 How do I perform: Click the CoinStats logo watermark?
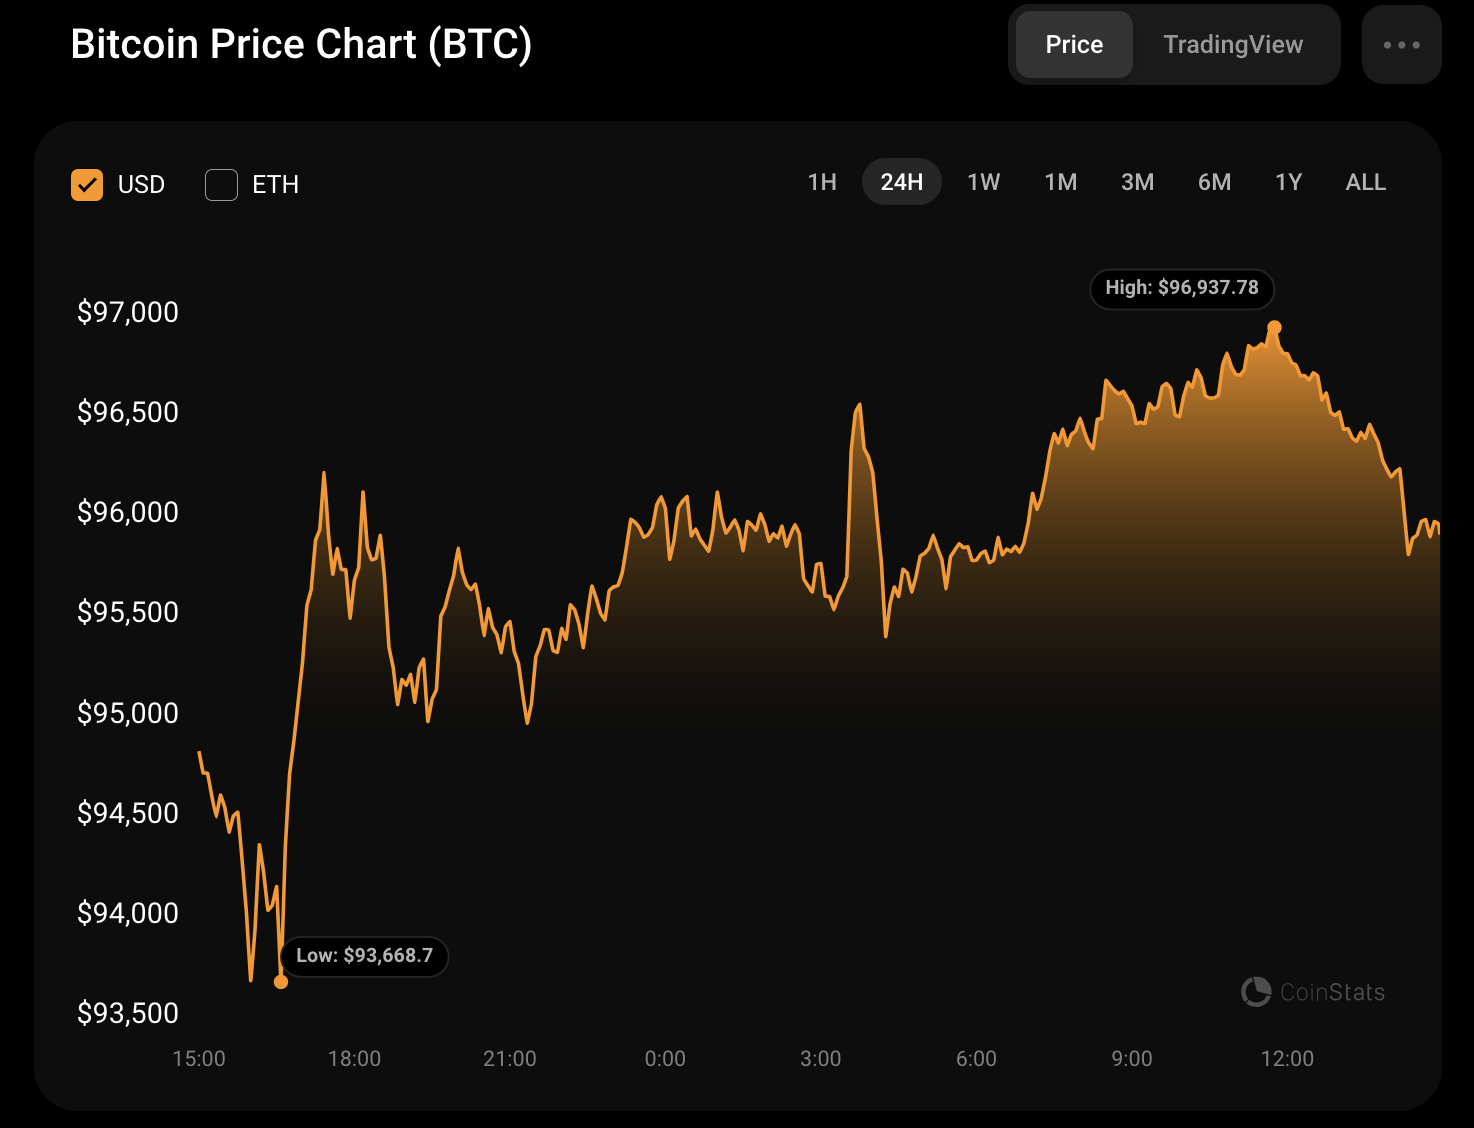[1313, 992]
